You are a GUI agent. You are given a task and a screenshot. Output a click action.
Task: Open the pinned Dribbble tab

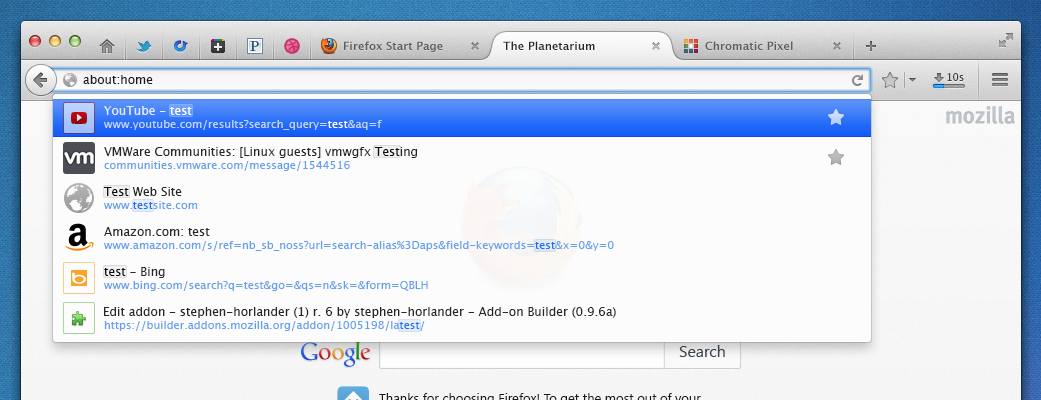coord(292,47)
